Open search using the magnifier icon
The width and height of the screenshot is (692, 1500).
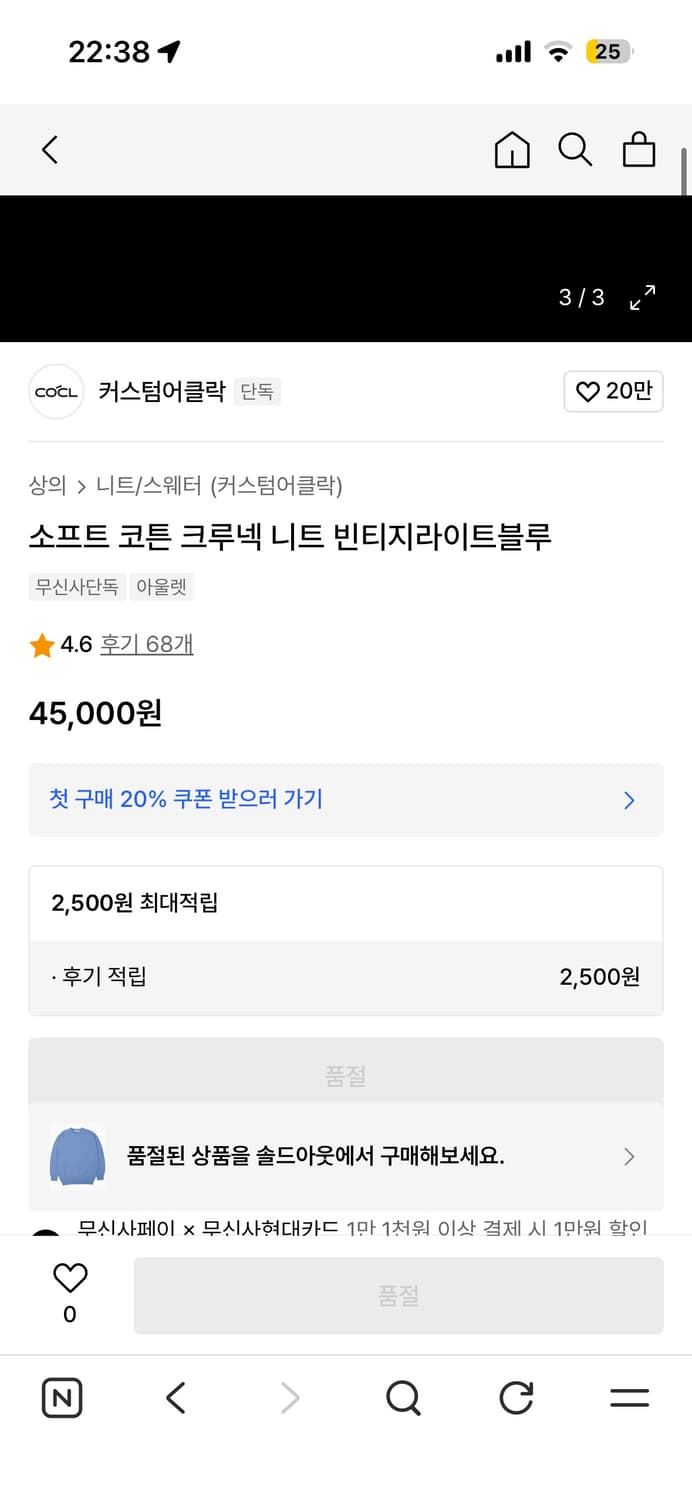click(575, 150)
